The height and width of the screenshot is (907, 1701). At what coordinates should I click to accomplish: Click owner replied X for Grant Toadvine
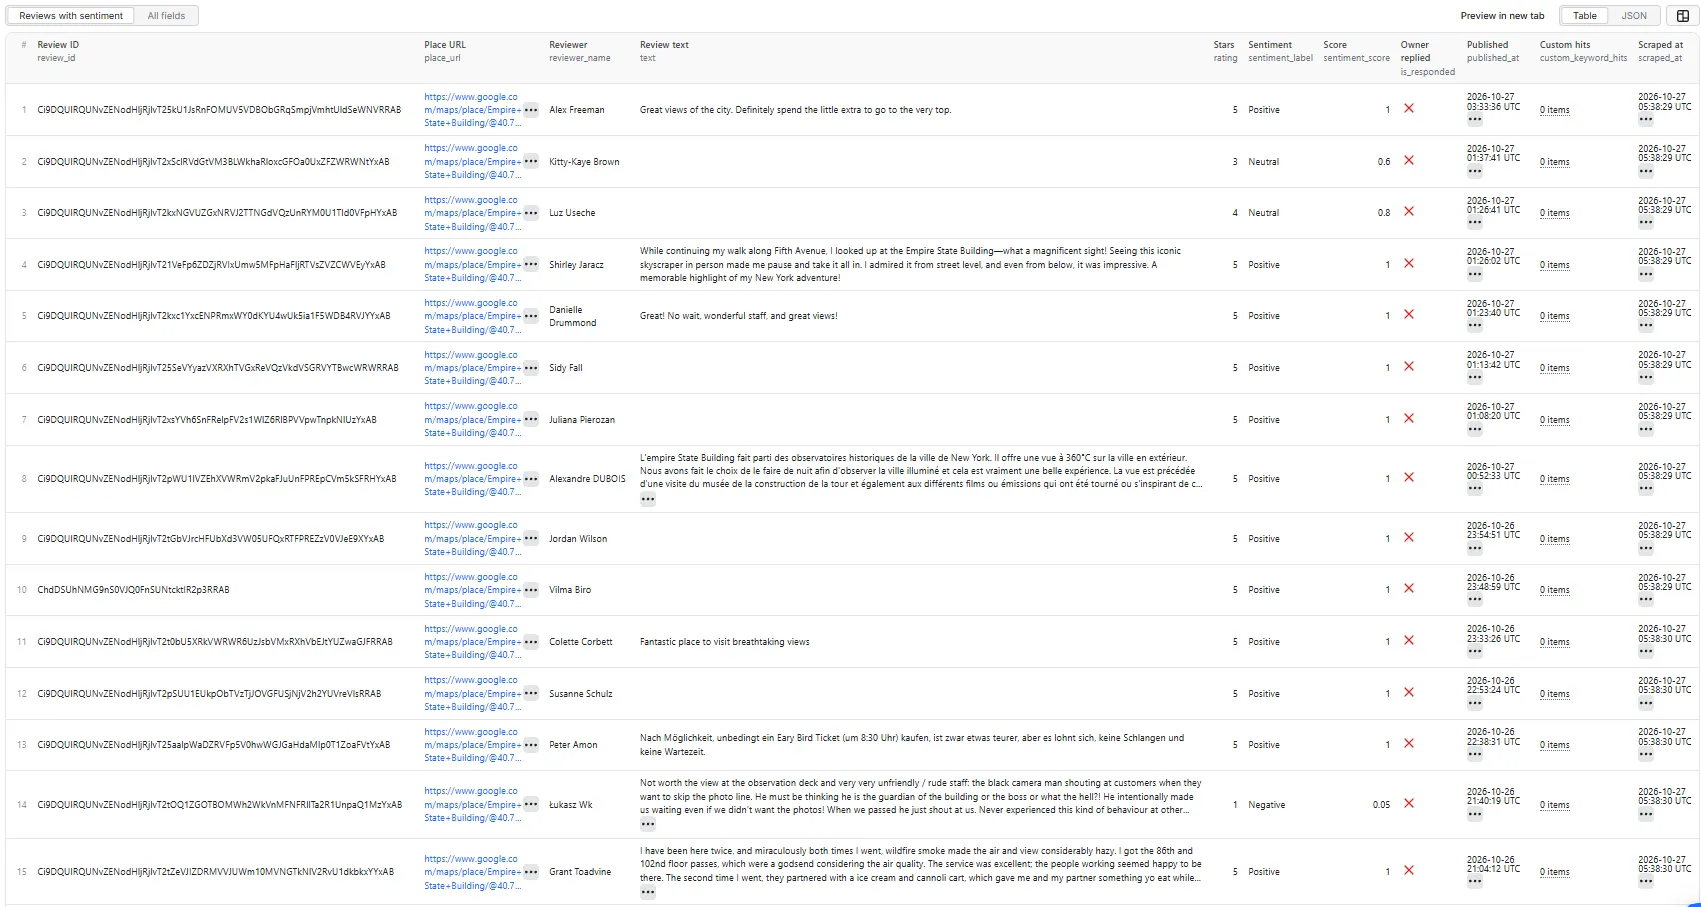pyautogui.click(x=1409, y=870)
